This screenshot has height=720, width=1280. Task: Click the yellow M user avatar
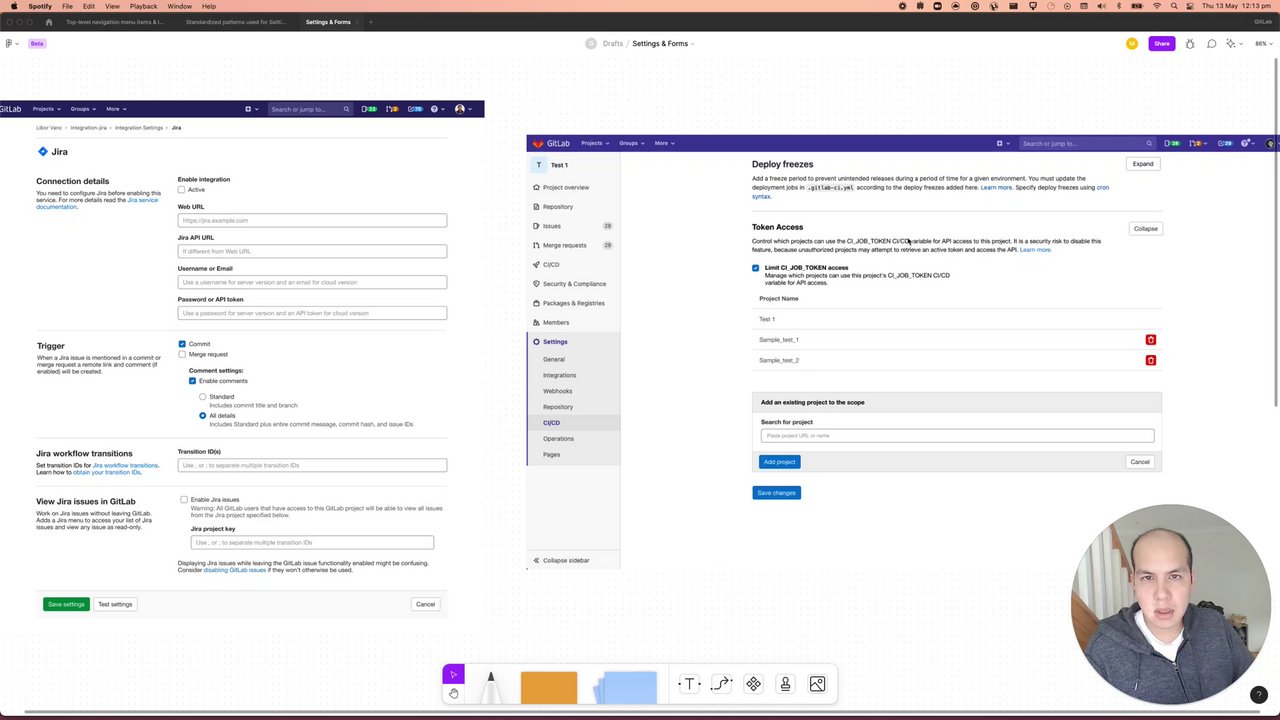[x=1132, y=44]
